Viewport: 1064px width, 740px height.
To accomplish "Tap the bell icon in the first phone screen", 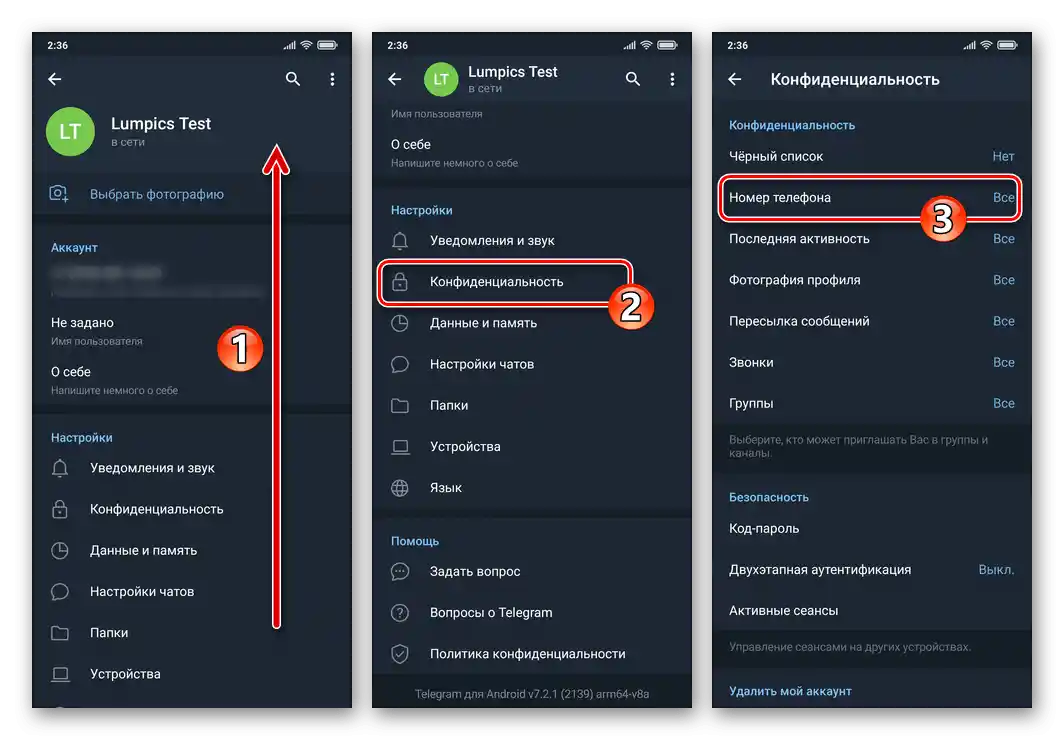I will pos(60,468).
